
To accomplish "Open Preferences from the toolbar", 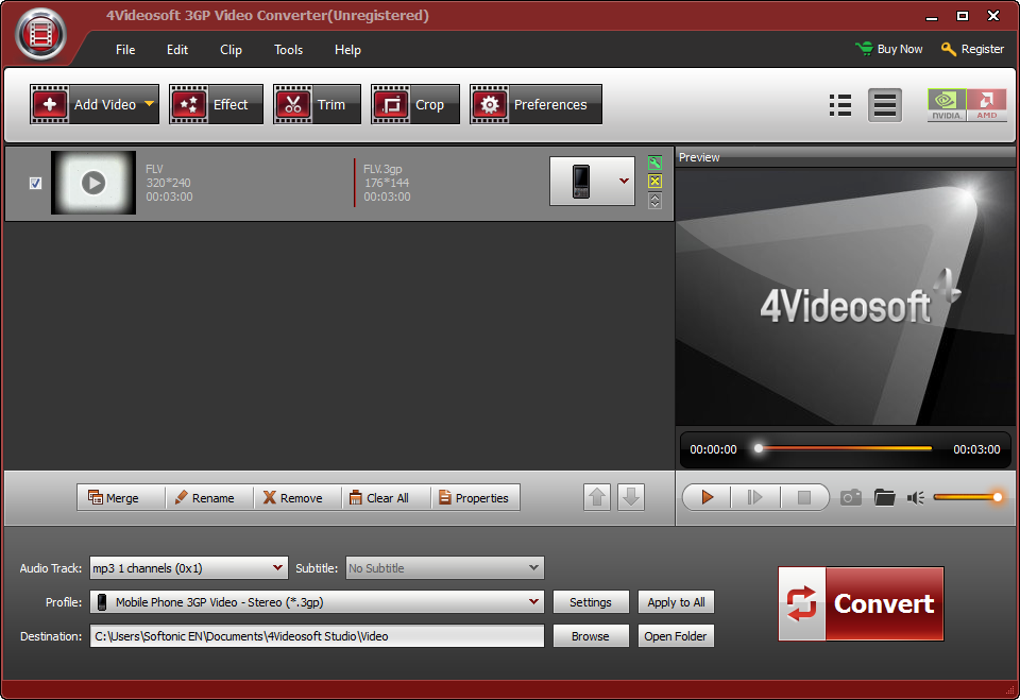I will [536, 104].
